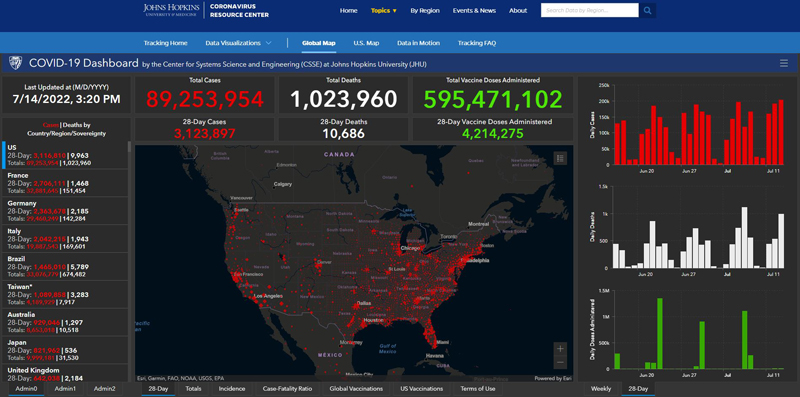Screen dimensions: 800x397
Task: Click the JHU shield dashboard icon
Action: point(15,63)
